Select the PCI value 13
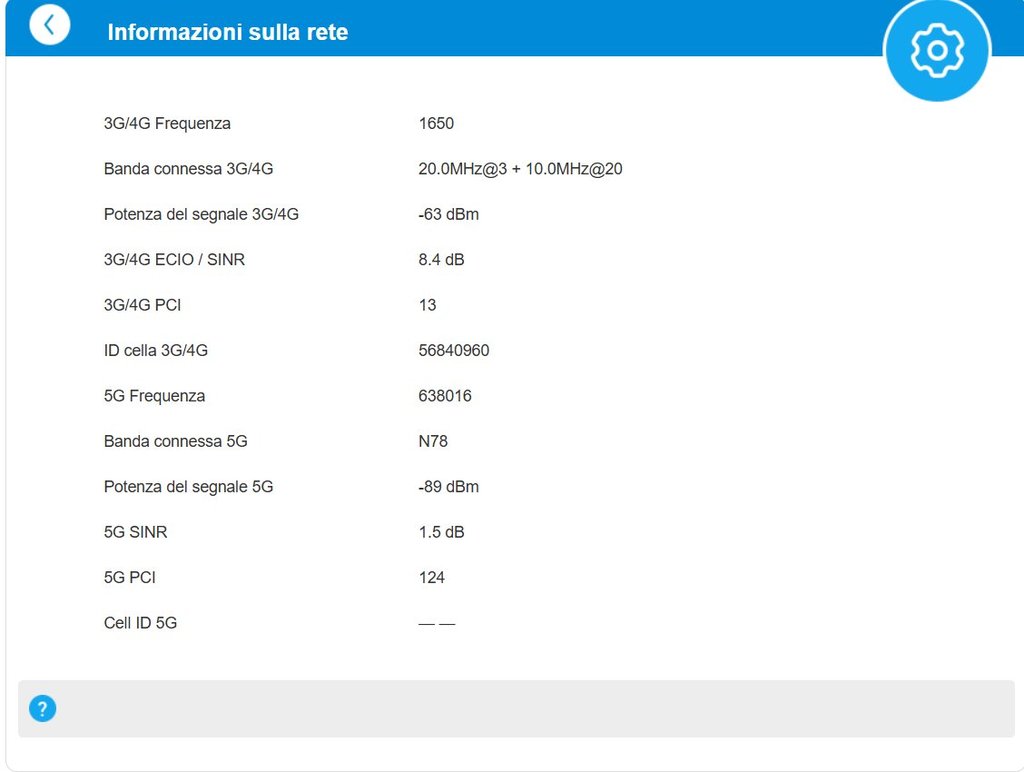The height and width of the screenshot is (772, 1024). pyautogui.click(x=427, y=305)
